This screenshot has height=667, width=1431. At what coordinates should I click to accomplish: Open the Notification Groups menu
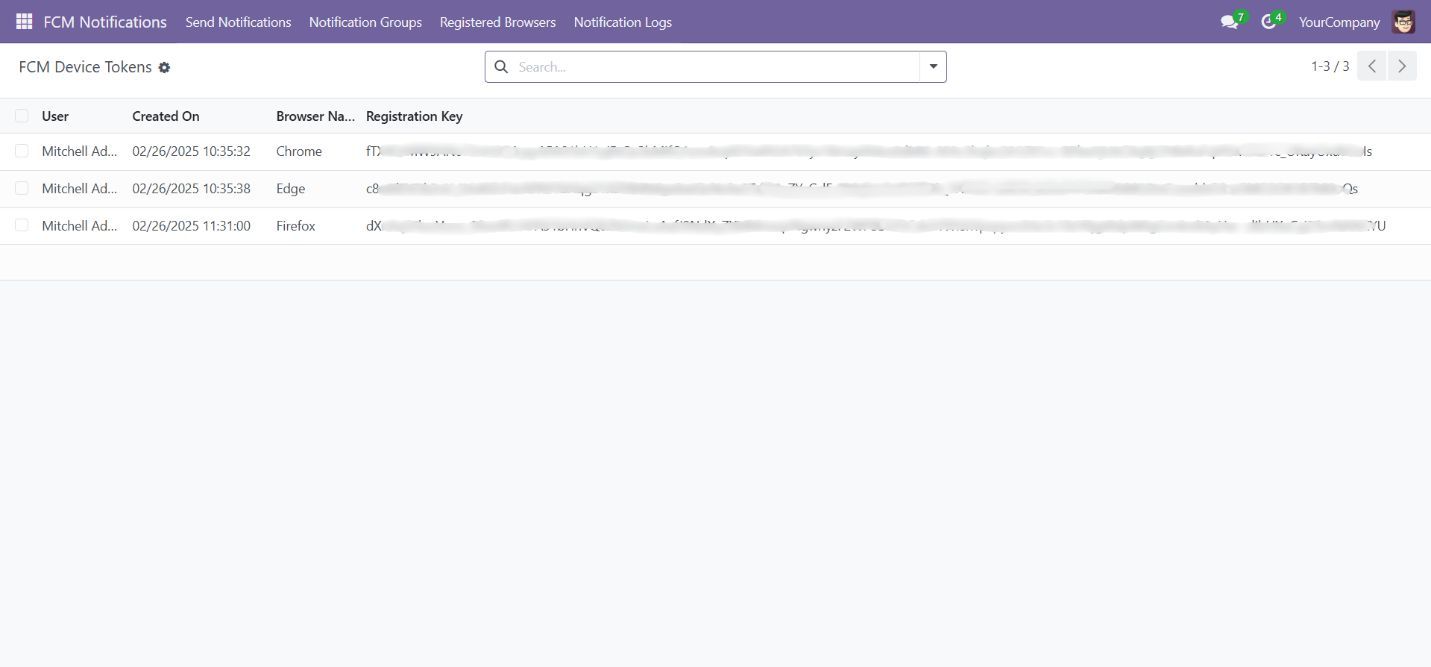tap(365, 21)
